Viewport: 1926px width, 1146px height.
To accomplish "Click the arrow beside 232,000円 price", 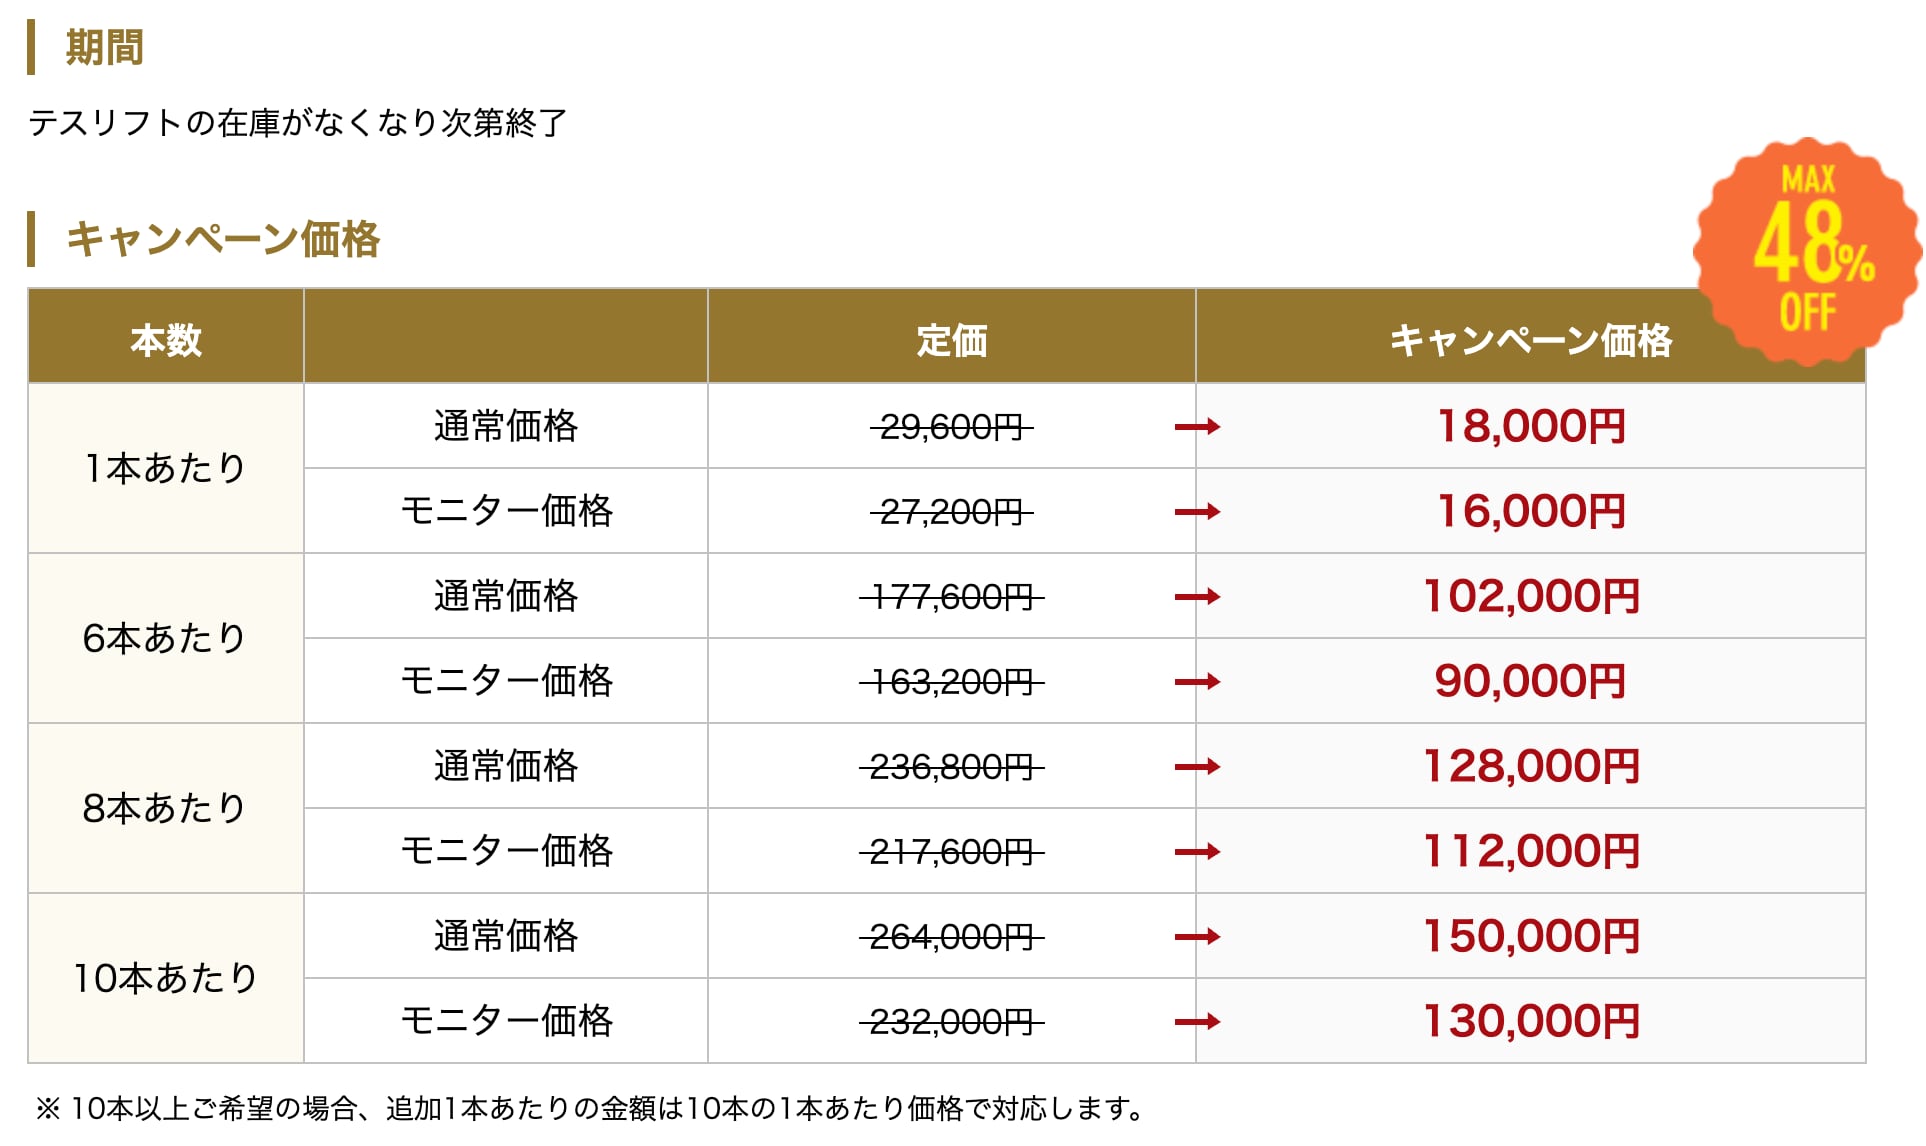I will click(x=1197, y=1022).
